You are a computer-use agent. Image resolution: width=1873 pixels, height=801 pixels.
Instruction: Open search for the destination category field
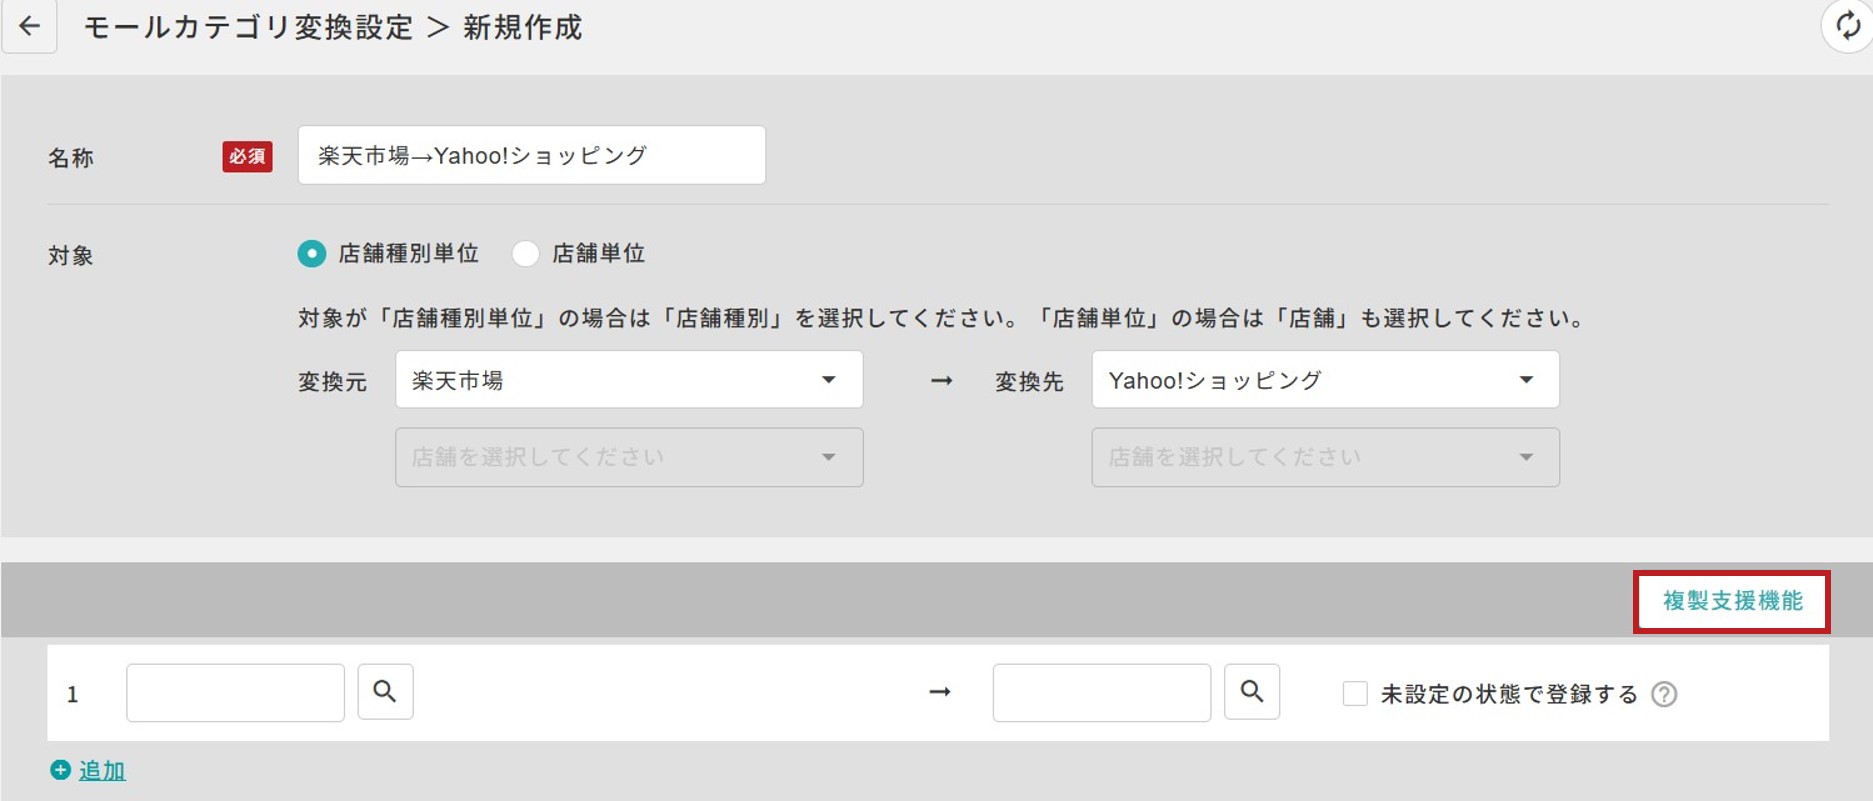point(1252,692)
